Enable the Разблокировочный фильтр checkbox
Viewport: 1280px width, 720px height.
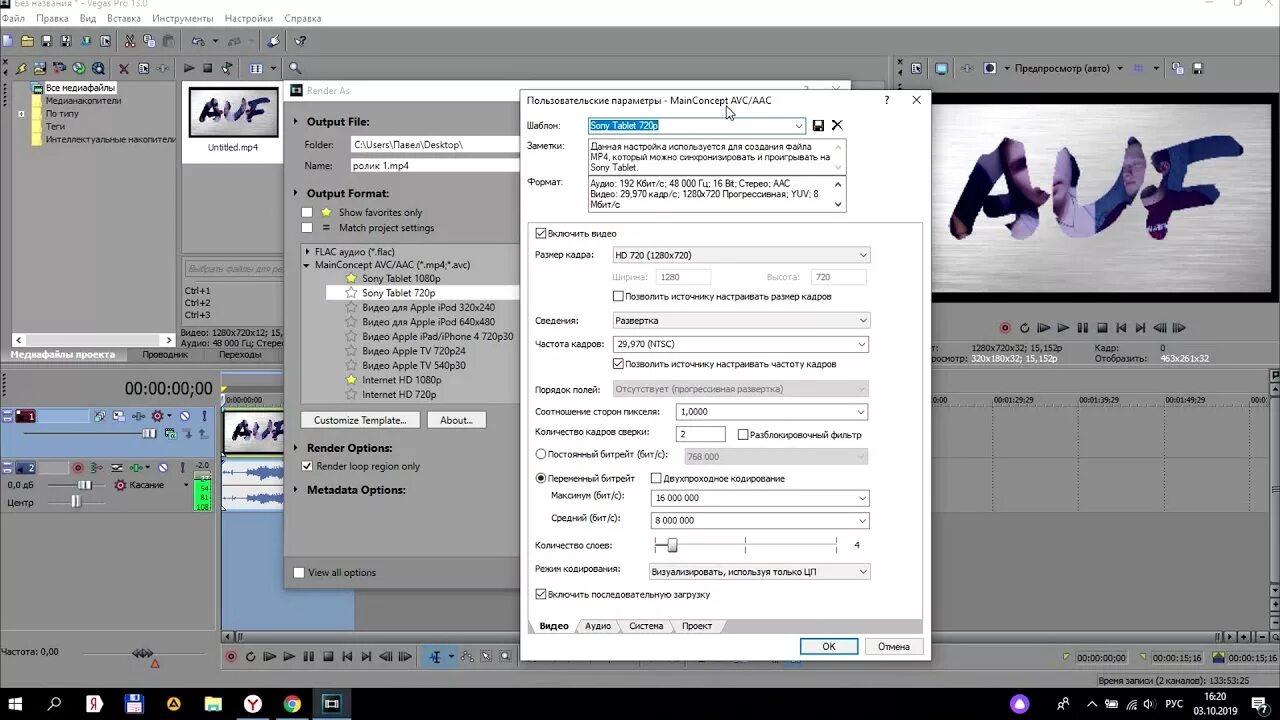[743, 435]
